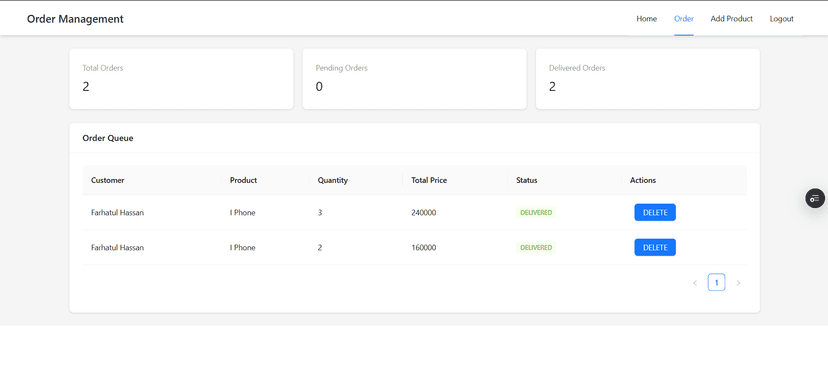Open the floating settings icon at right edge
The height and width of the screenshot is (374, 828).
815,198
